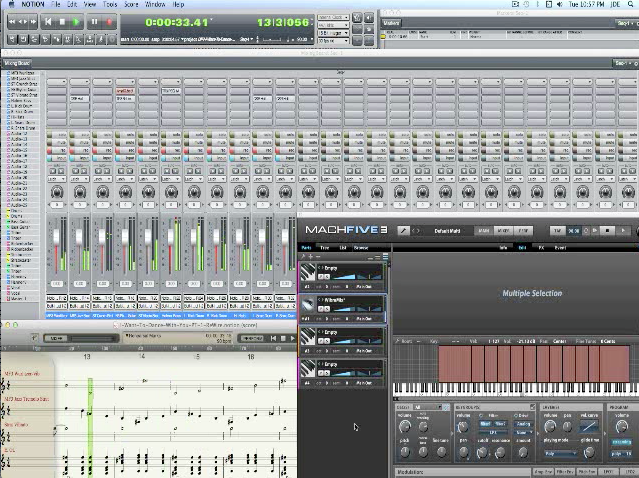Click Notion's play button in score window
The height and width of the screenshot is (478, 639).
point(292,338)
